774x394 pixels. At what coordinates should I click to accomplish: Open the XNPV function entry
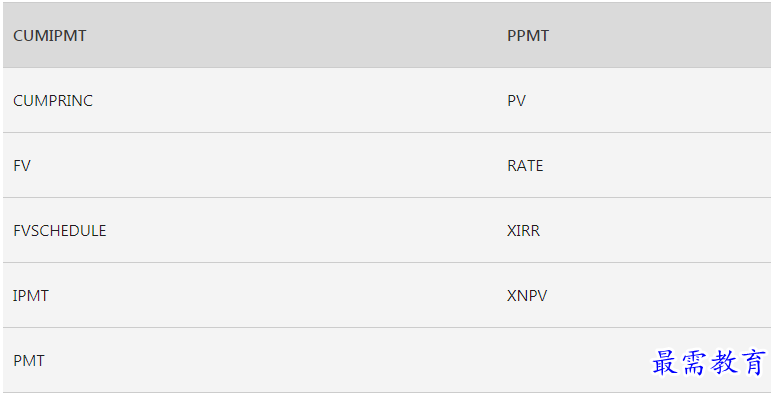[527, 296]
